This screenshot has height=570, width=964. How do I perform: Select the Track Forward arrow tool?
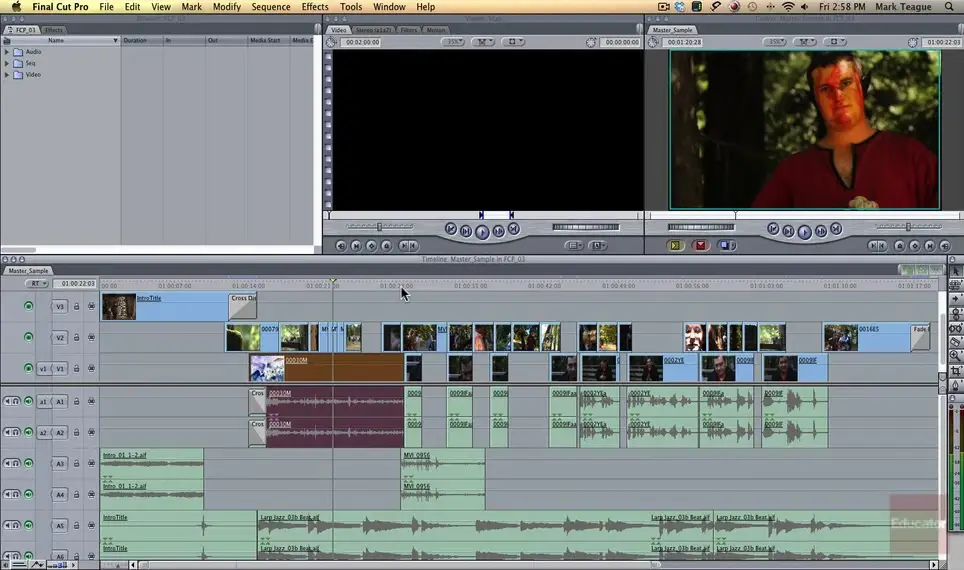956,299
